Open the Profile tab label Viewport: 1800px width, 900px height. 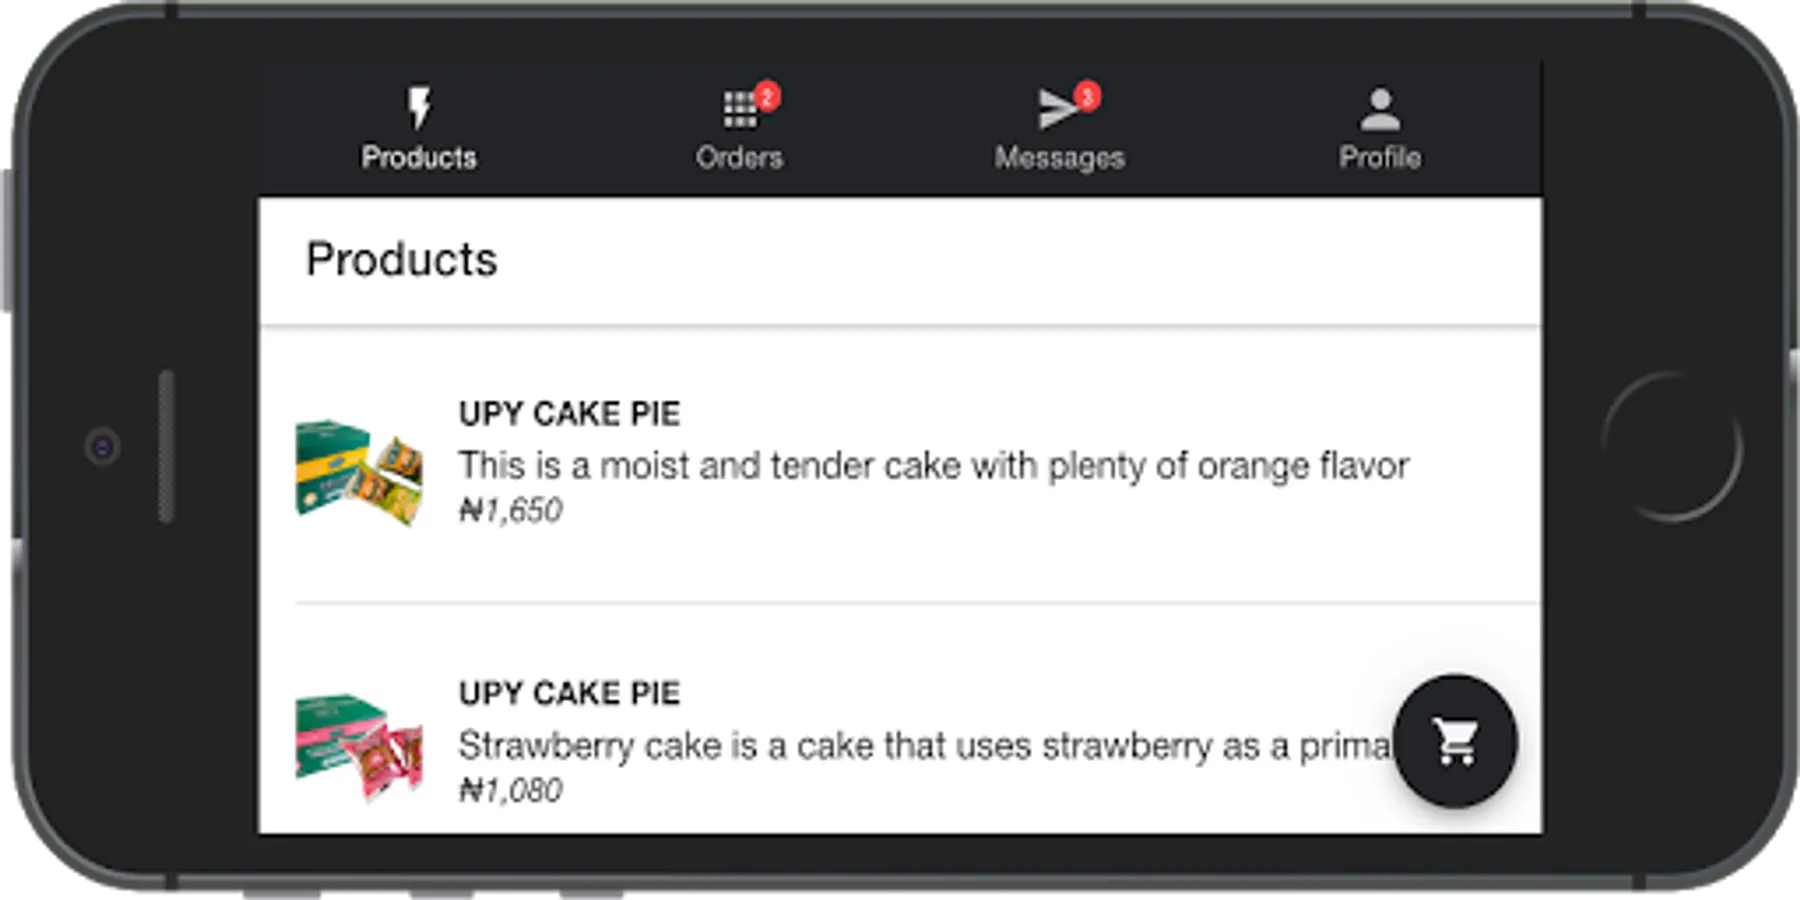[x=1380, y=157]
